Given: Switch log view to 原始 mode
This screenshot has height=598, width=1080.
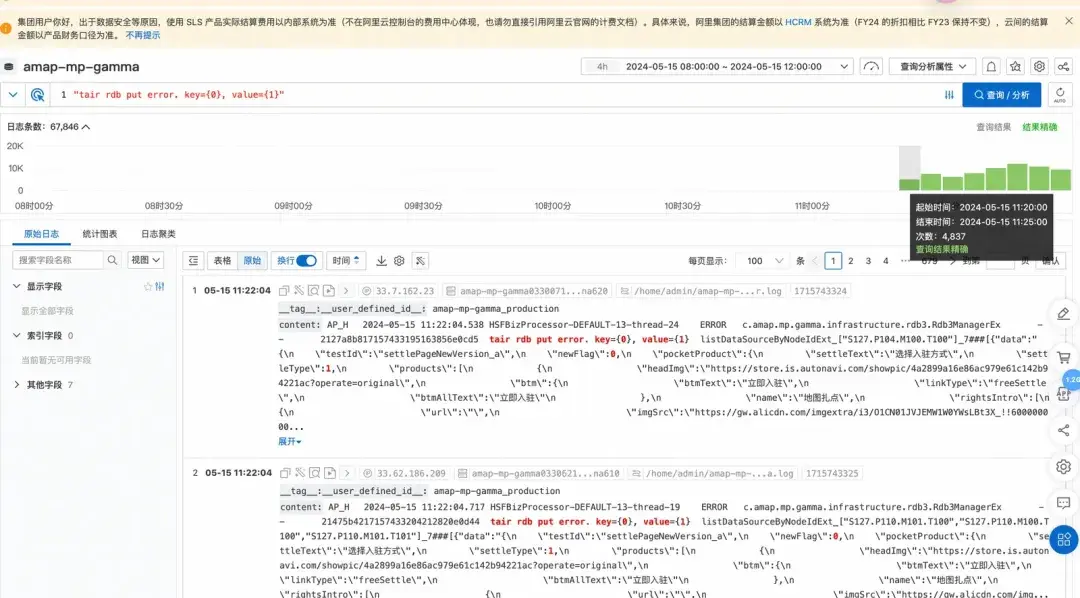Looking at the screenshot, I should tap(252, 261).
